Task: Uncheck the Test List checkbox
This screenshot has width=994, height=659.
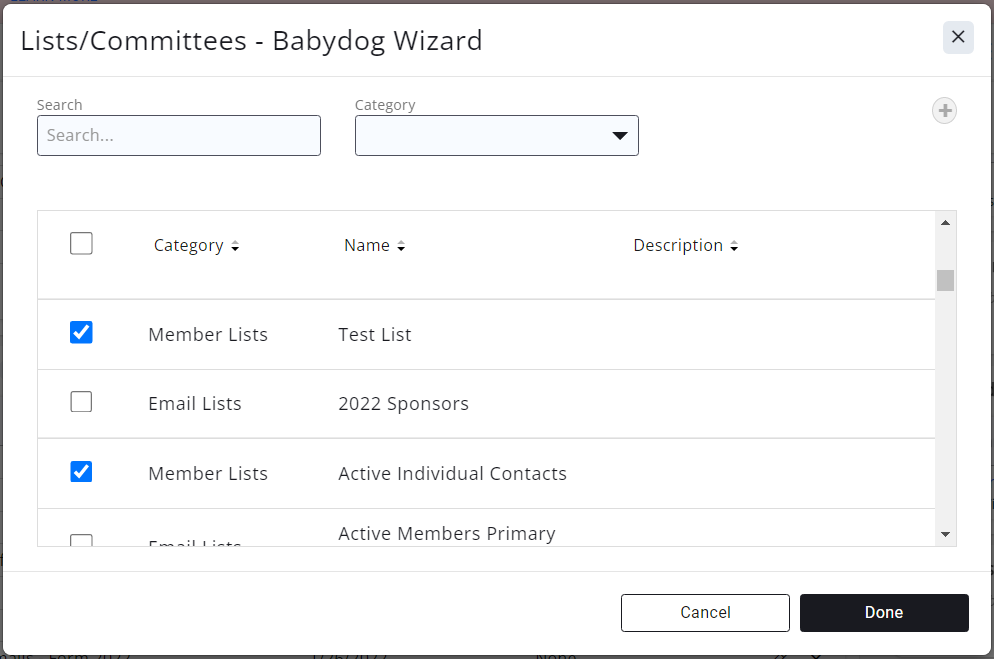Action: (81, 332)
